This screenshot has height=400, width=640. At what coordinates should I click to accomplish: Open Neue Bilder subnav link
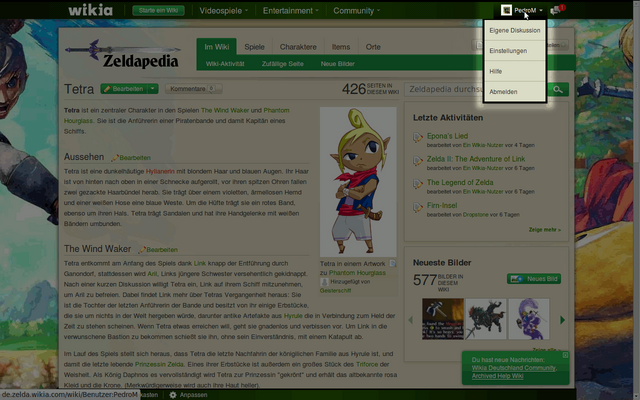[338, 64]
